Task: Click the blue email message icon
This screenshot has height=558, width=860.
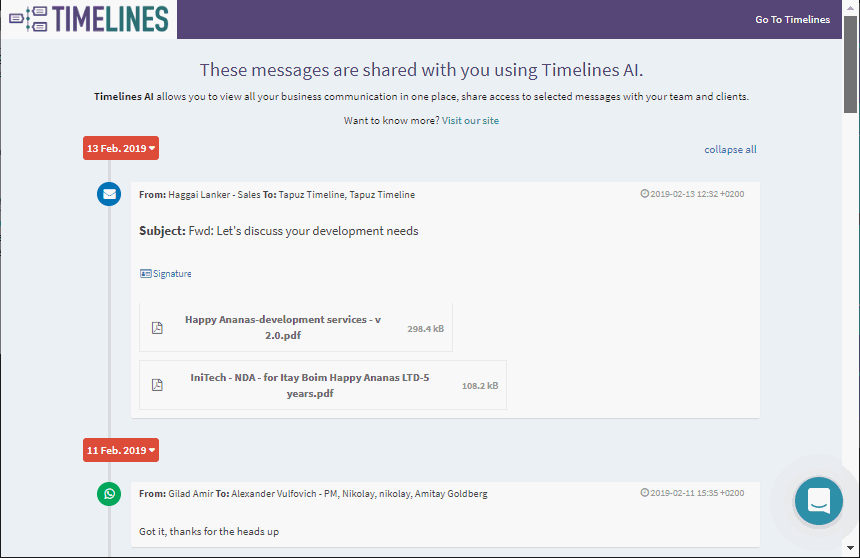Action: point(109,194)
